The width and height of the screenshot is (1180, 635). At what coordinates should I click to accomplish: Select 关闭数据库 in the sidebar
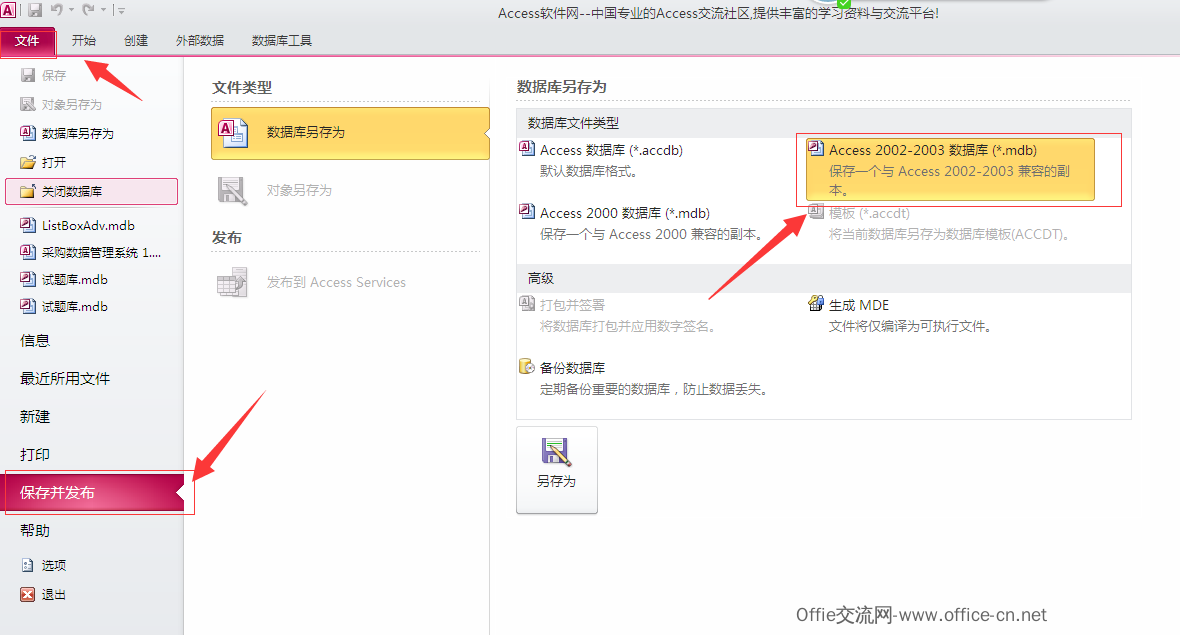coord(92,191)
